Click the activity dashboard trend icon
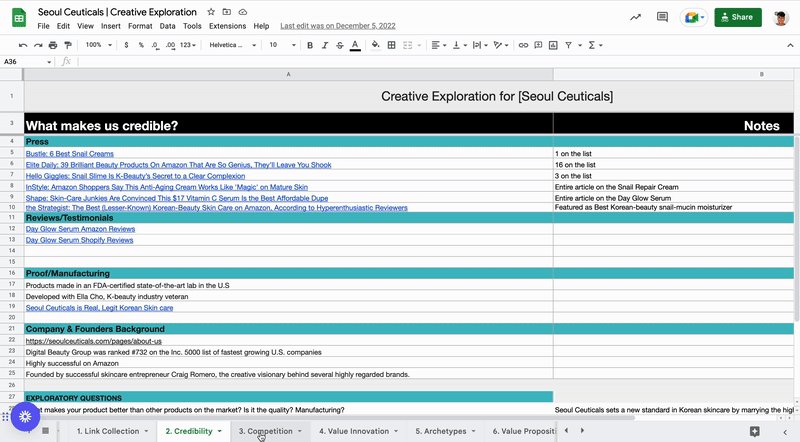This screenshot has width=800, height=442. pyautogui.click(x=635, y=17)
